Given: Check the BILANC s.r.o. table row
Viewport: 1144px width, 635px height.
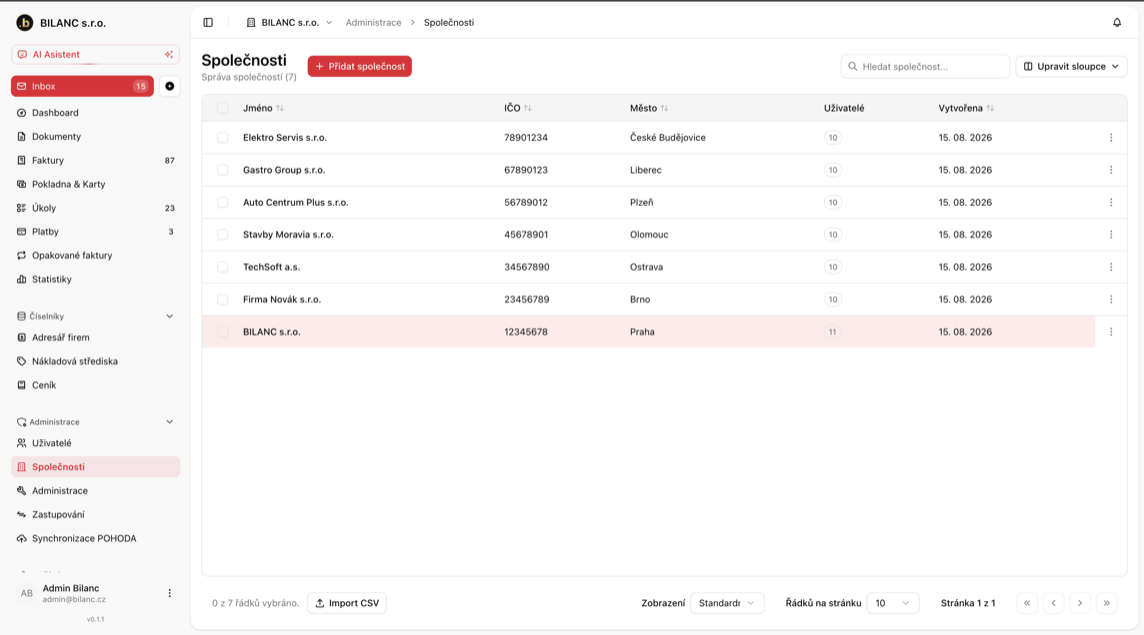Looking at the screenshot, I should (223, 331).
